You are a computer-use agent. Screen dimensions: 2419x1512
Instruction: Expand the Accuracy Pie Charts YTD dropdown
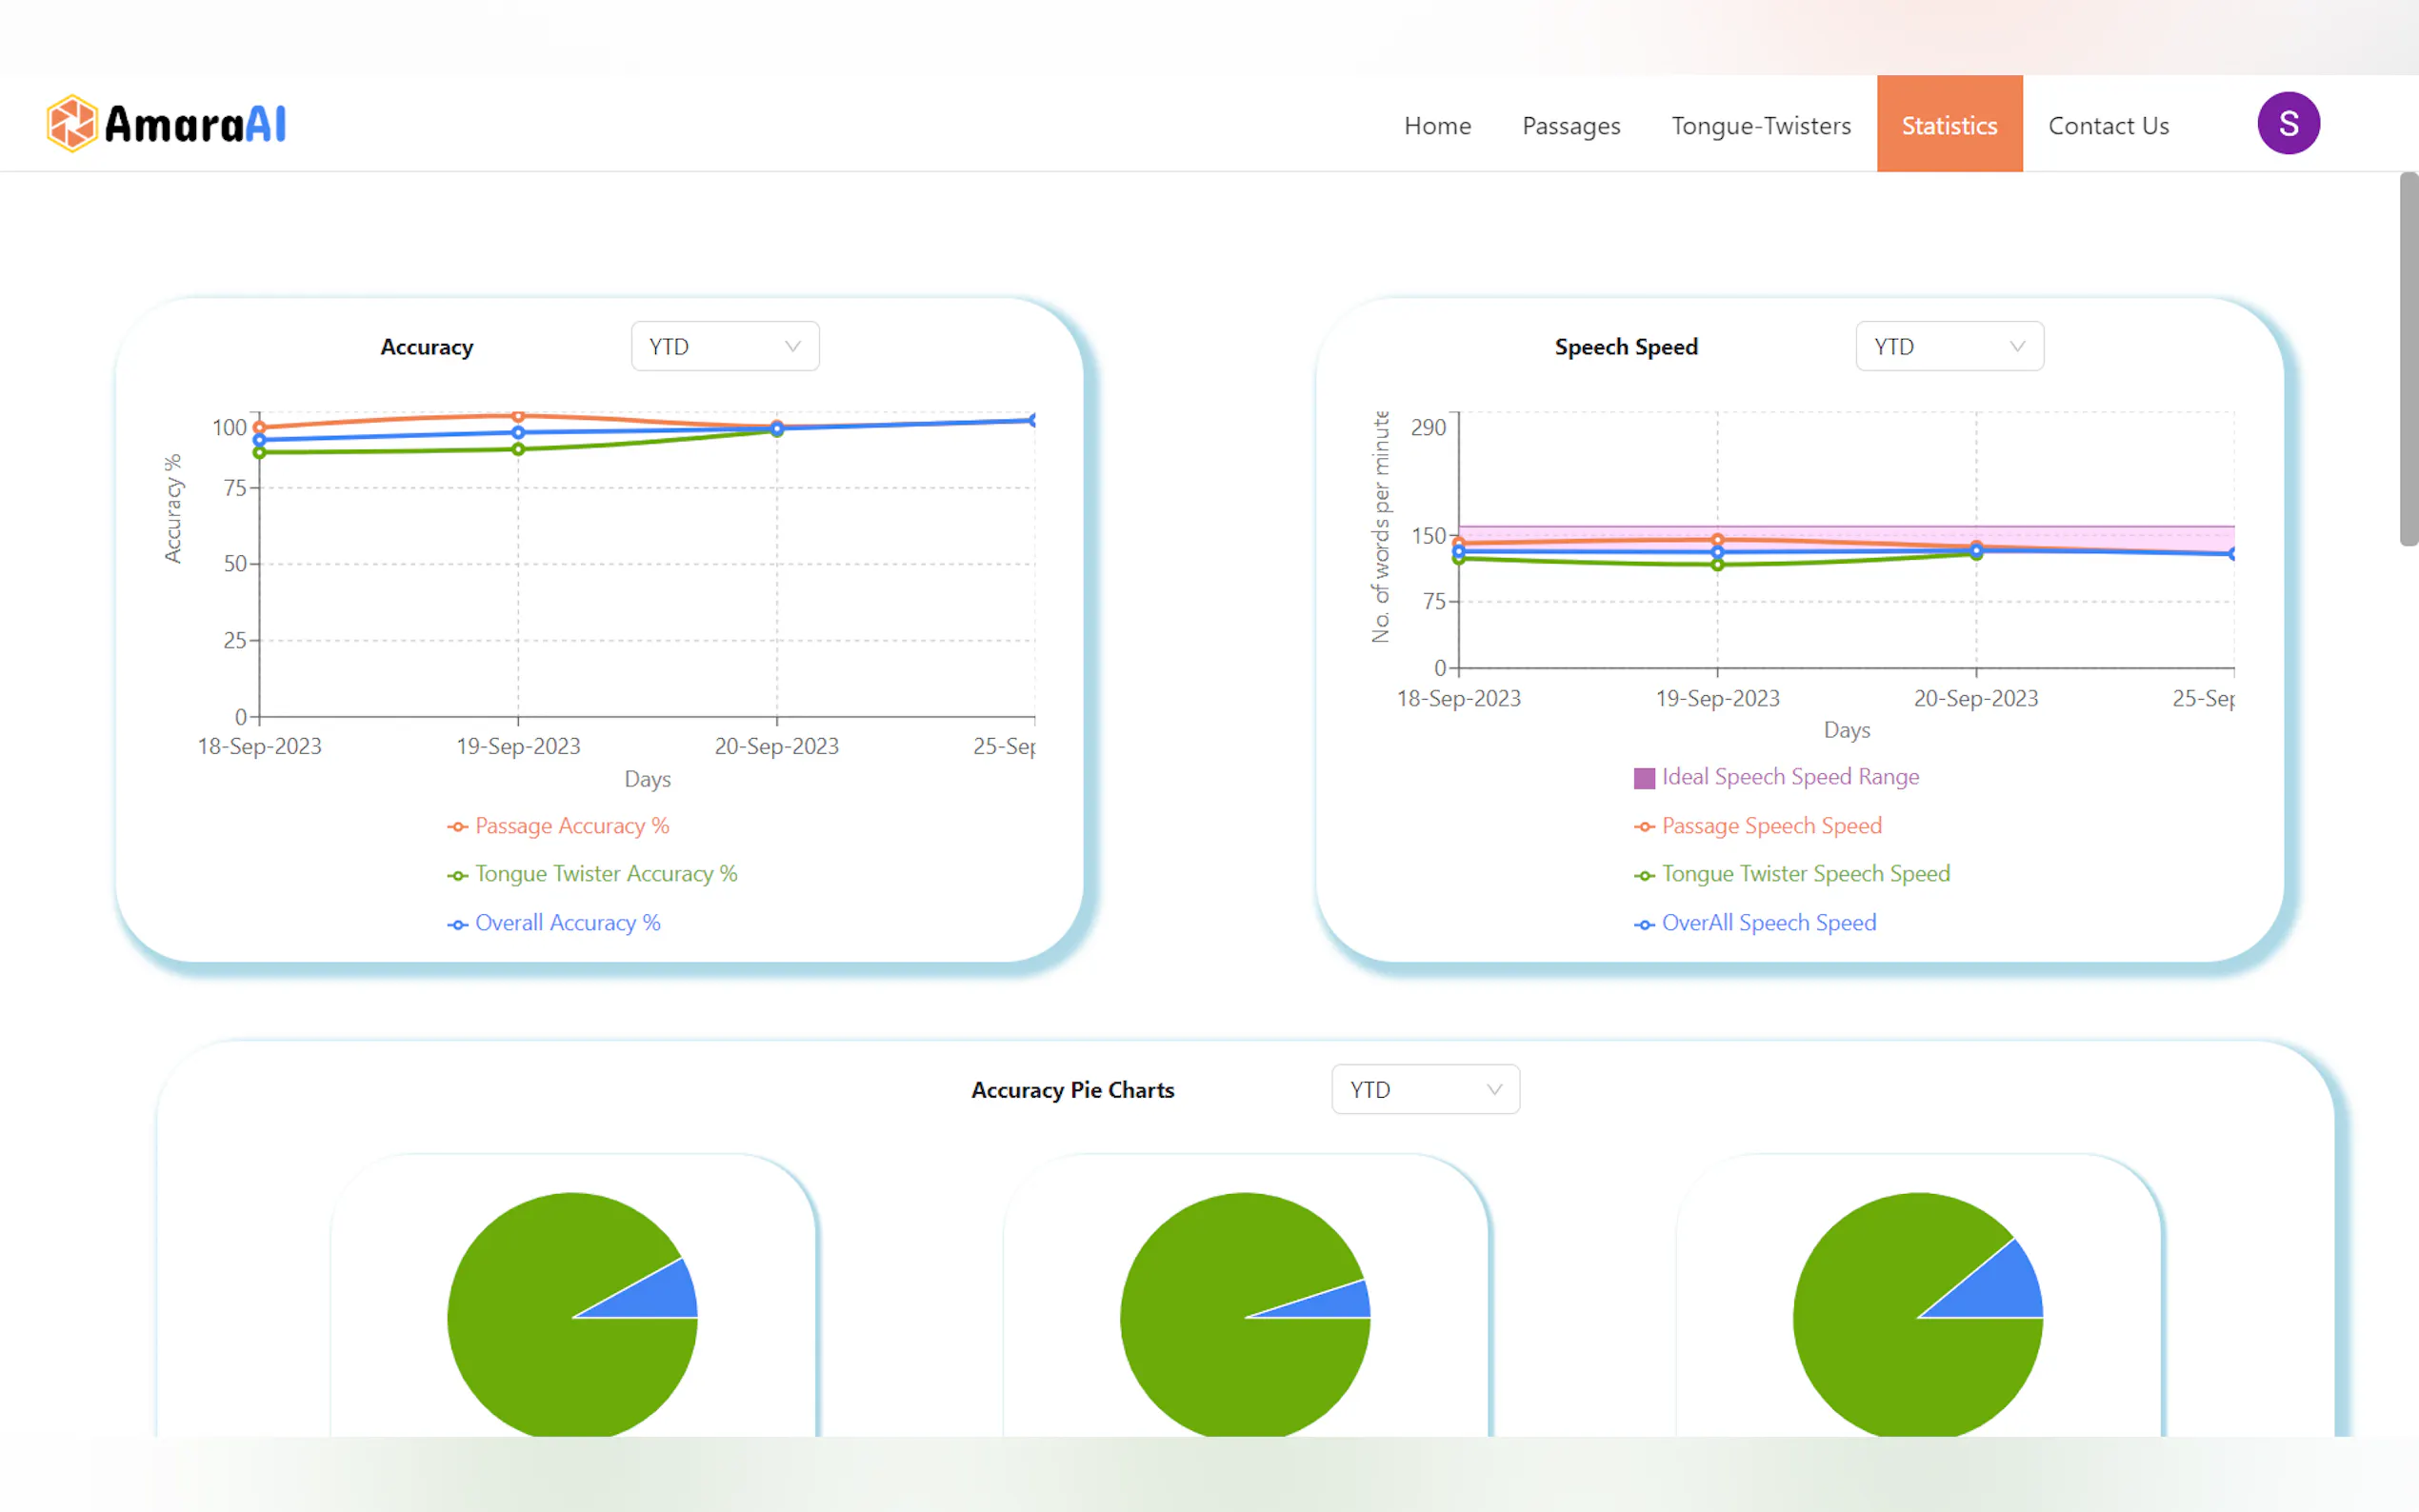coord(1424,1090)
